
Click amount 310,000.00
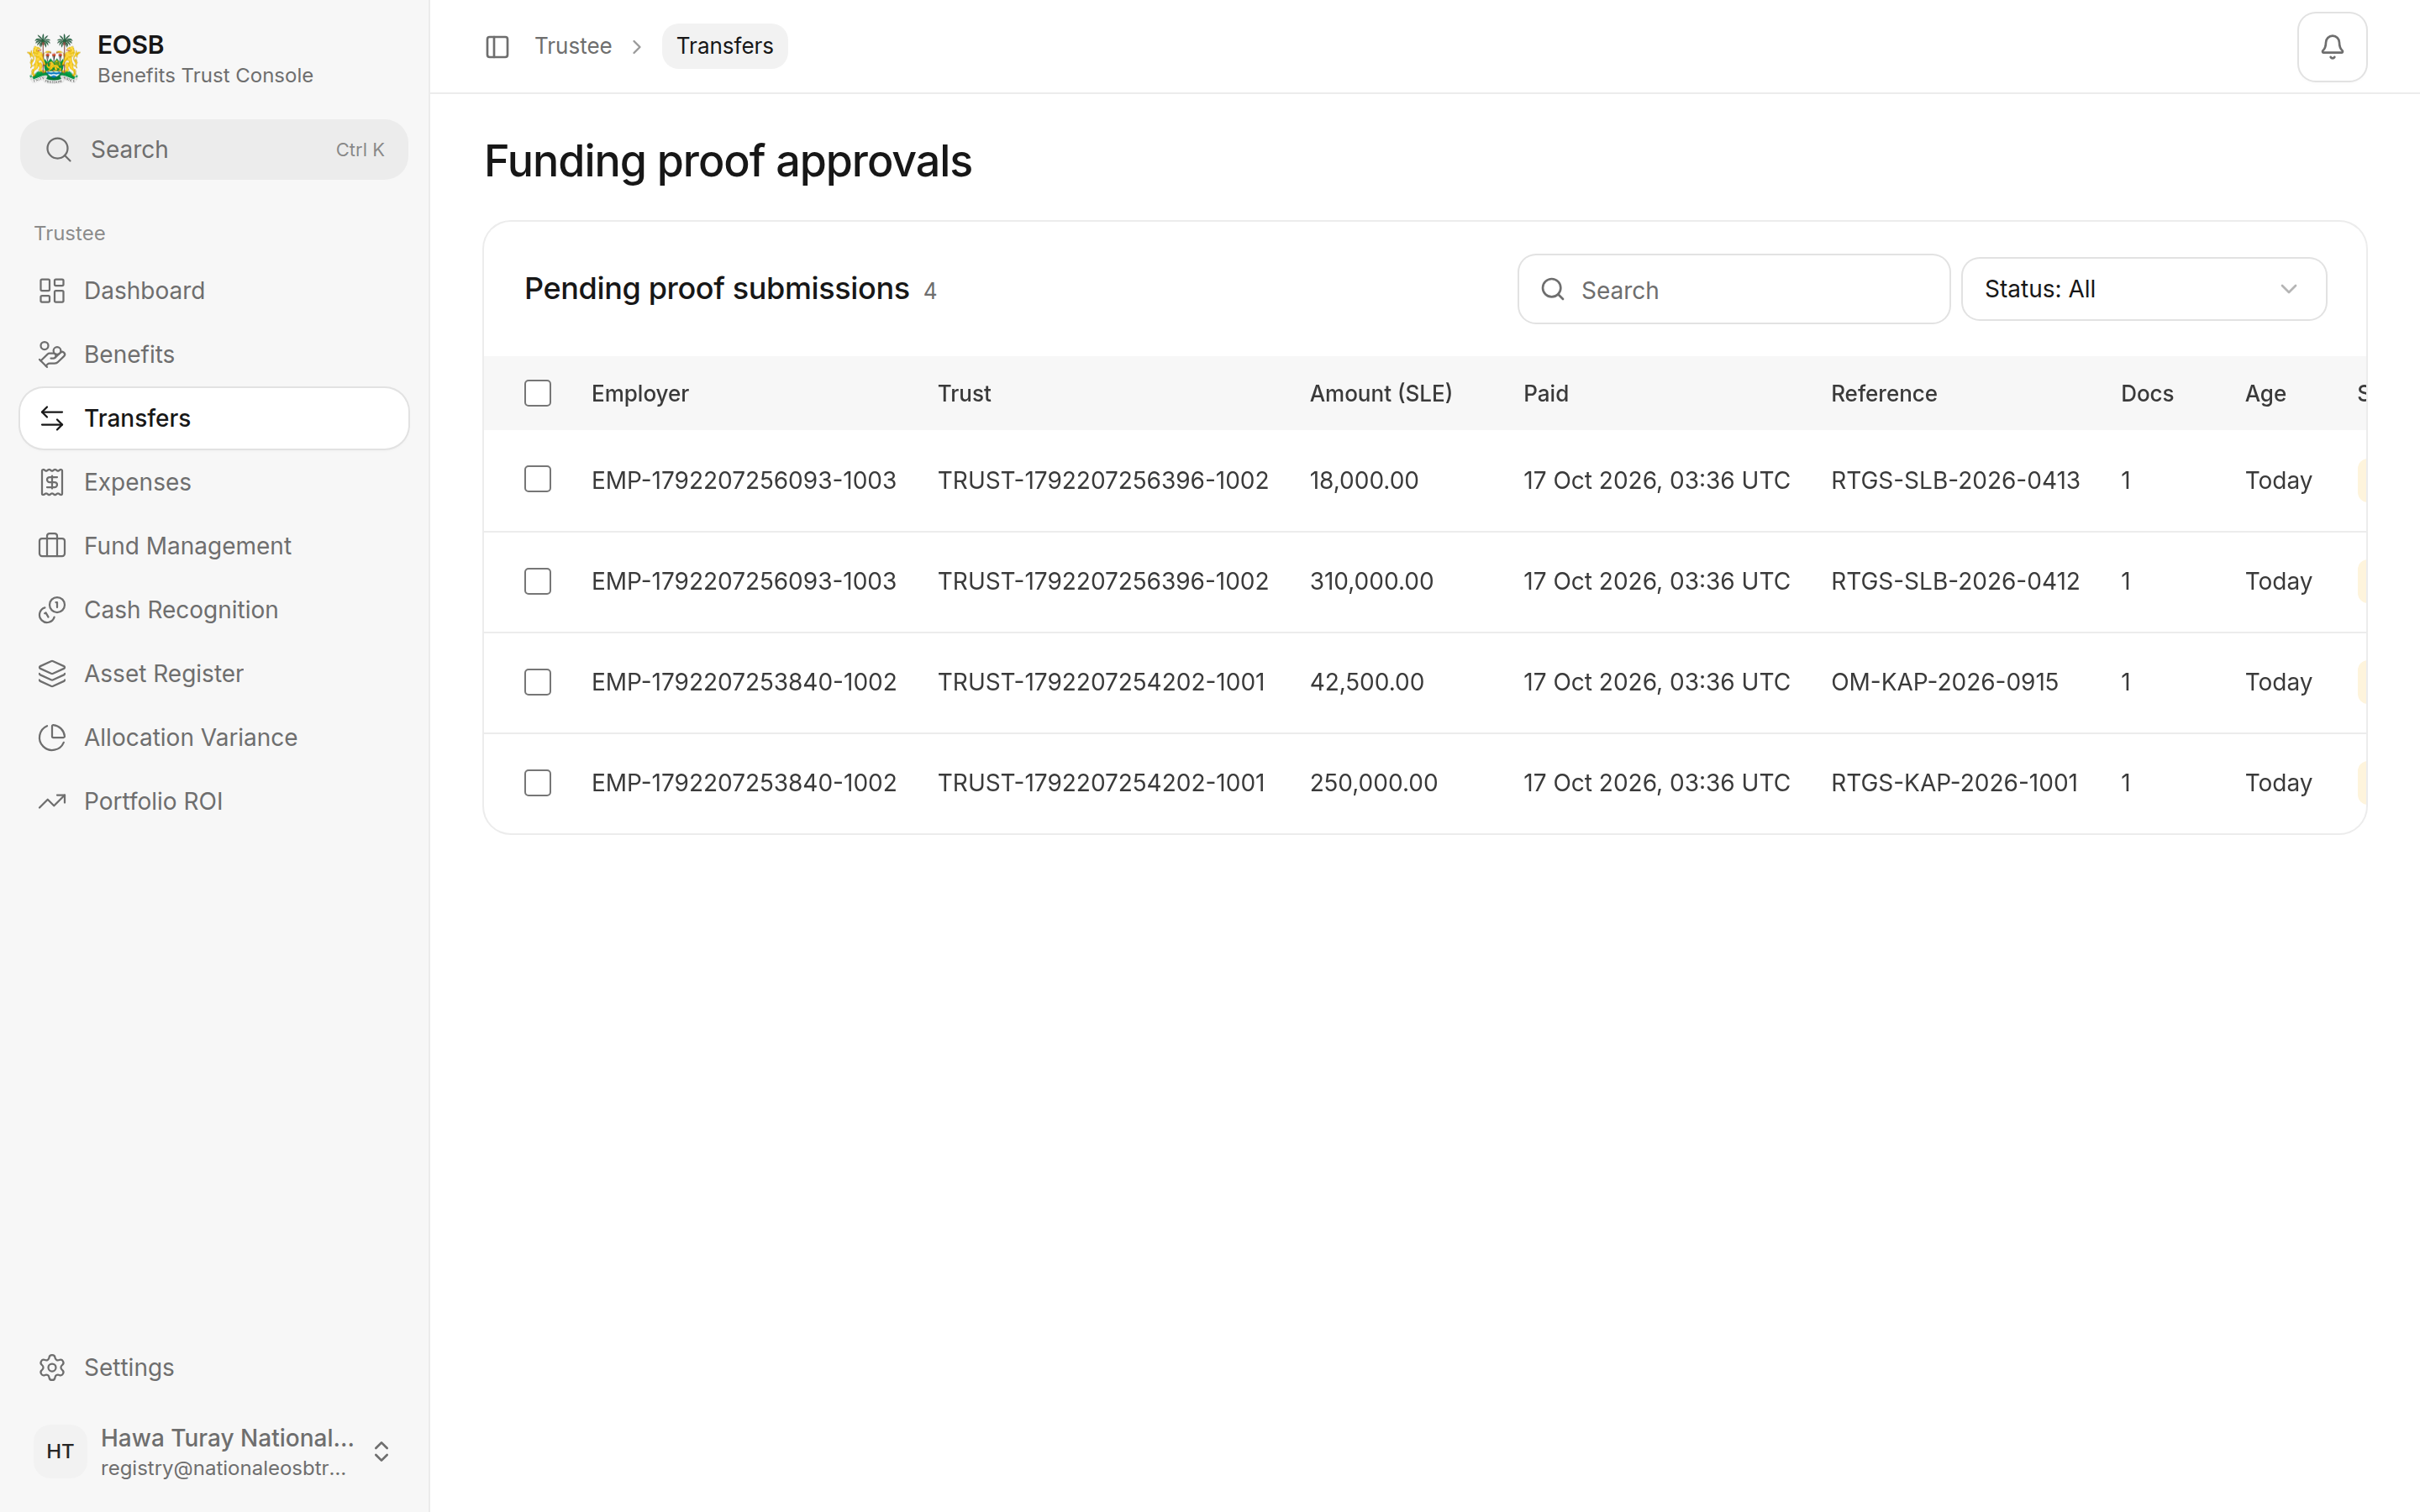(x=1372, y=581)
